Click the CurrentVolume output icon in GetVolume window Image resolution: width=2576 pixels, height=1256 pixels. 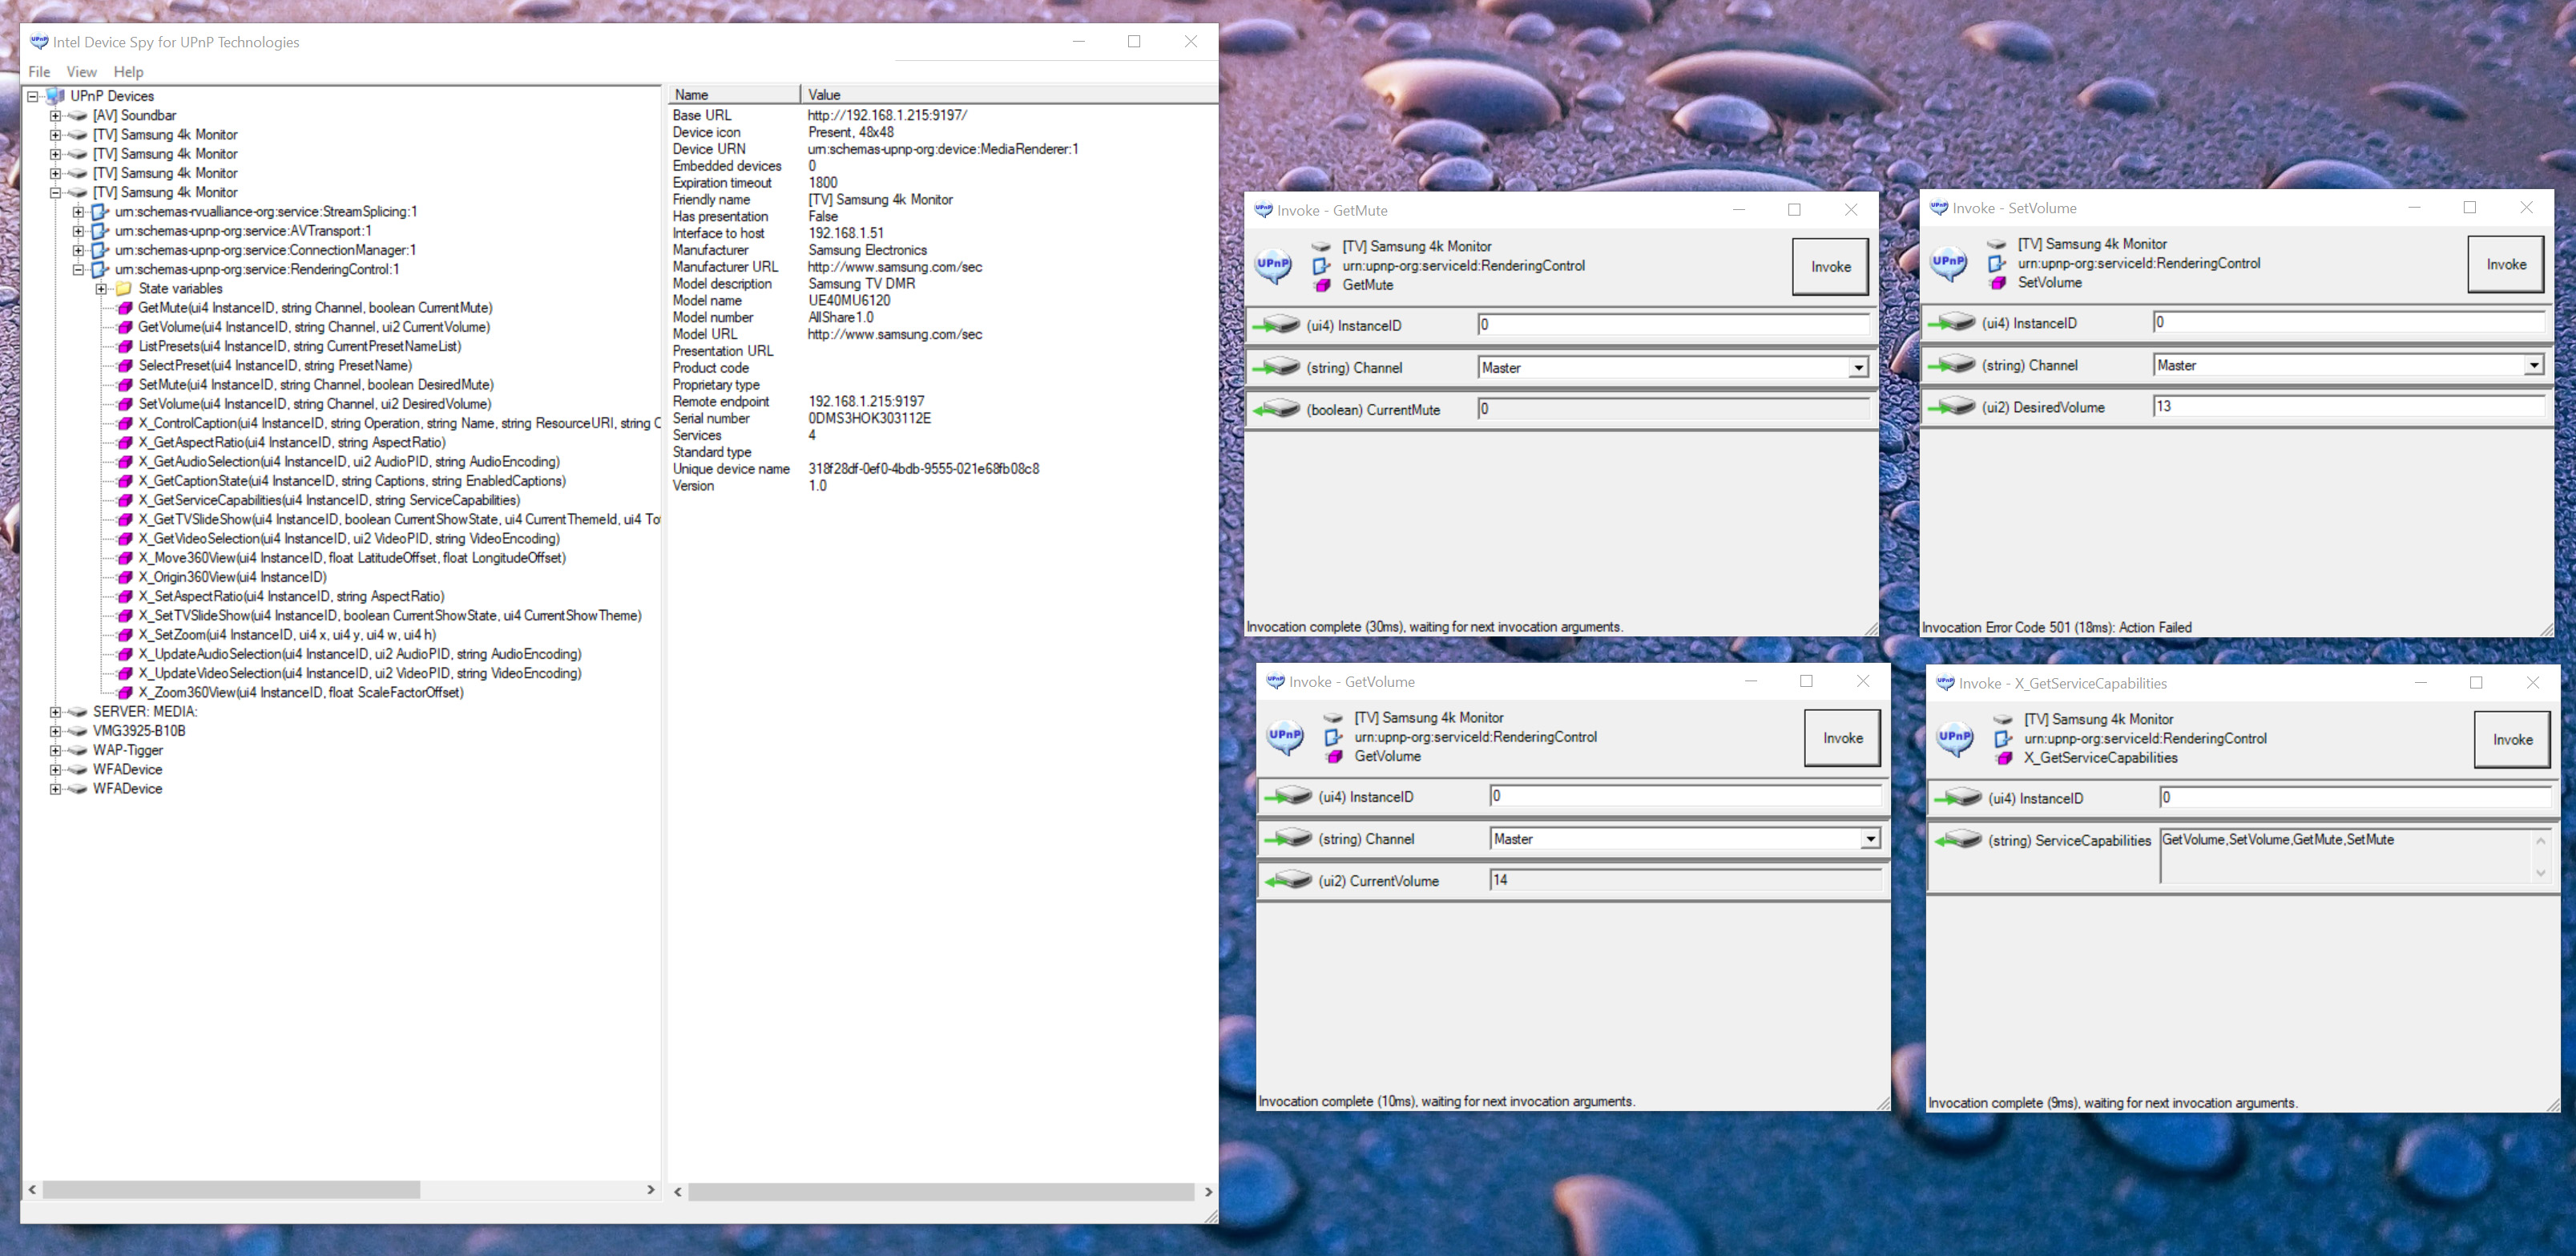tap(1288, 881)
